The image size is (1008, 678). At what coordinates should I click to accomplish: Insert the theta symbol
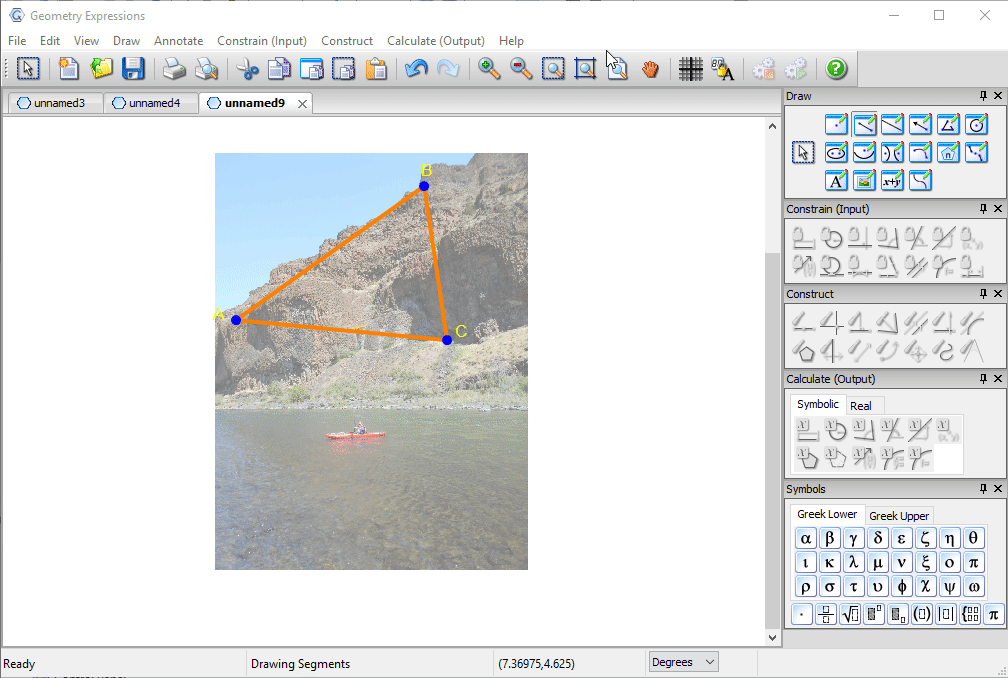click(x=973, y=538)
